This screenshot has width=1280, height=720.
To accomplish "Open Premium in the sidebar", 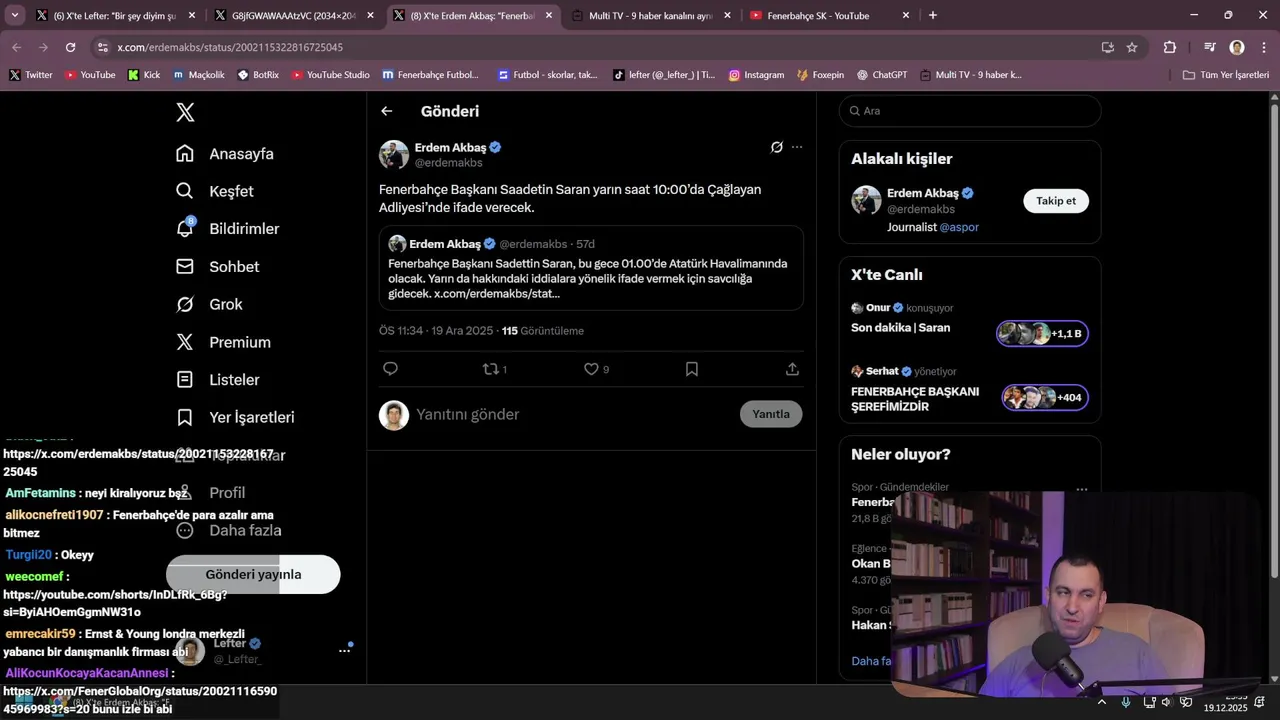I will click(x=223, y=342).
